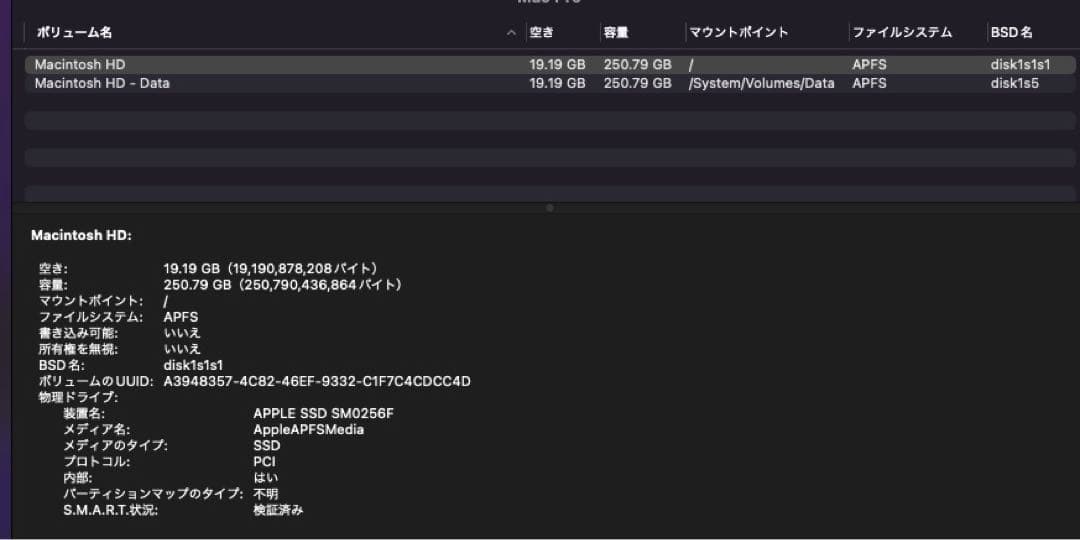
Task: Click the 物理ドライブ: label
Action: click(79, 397)
